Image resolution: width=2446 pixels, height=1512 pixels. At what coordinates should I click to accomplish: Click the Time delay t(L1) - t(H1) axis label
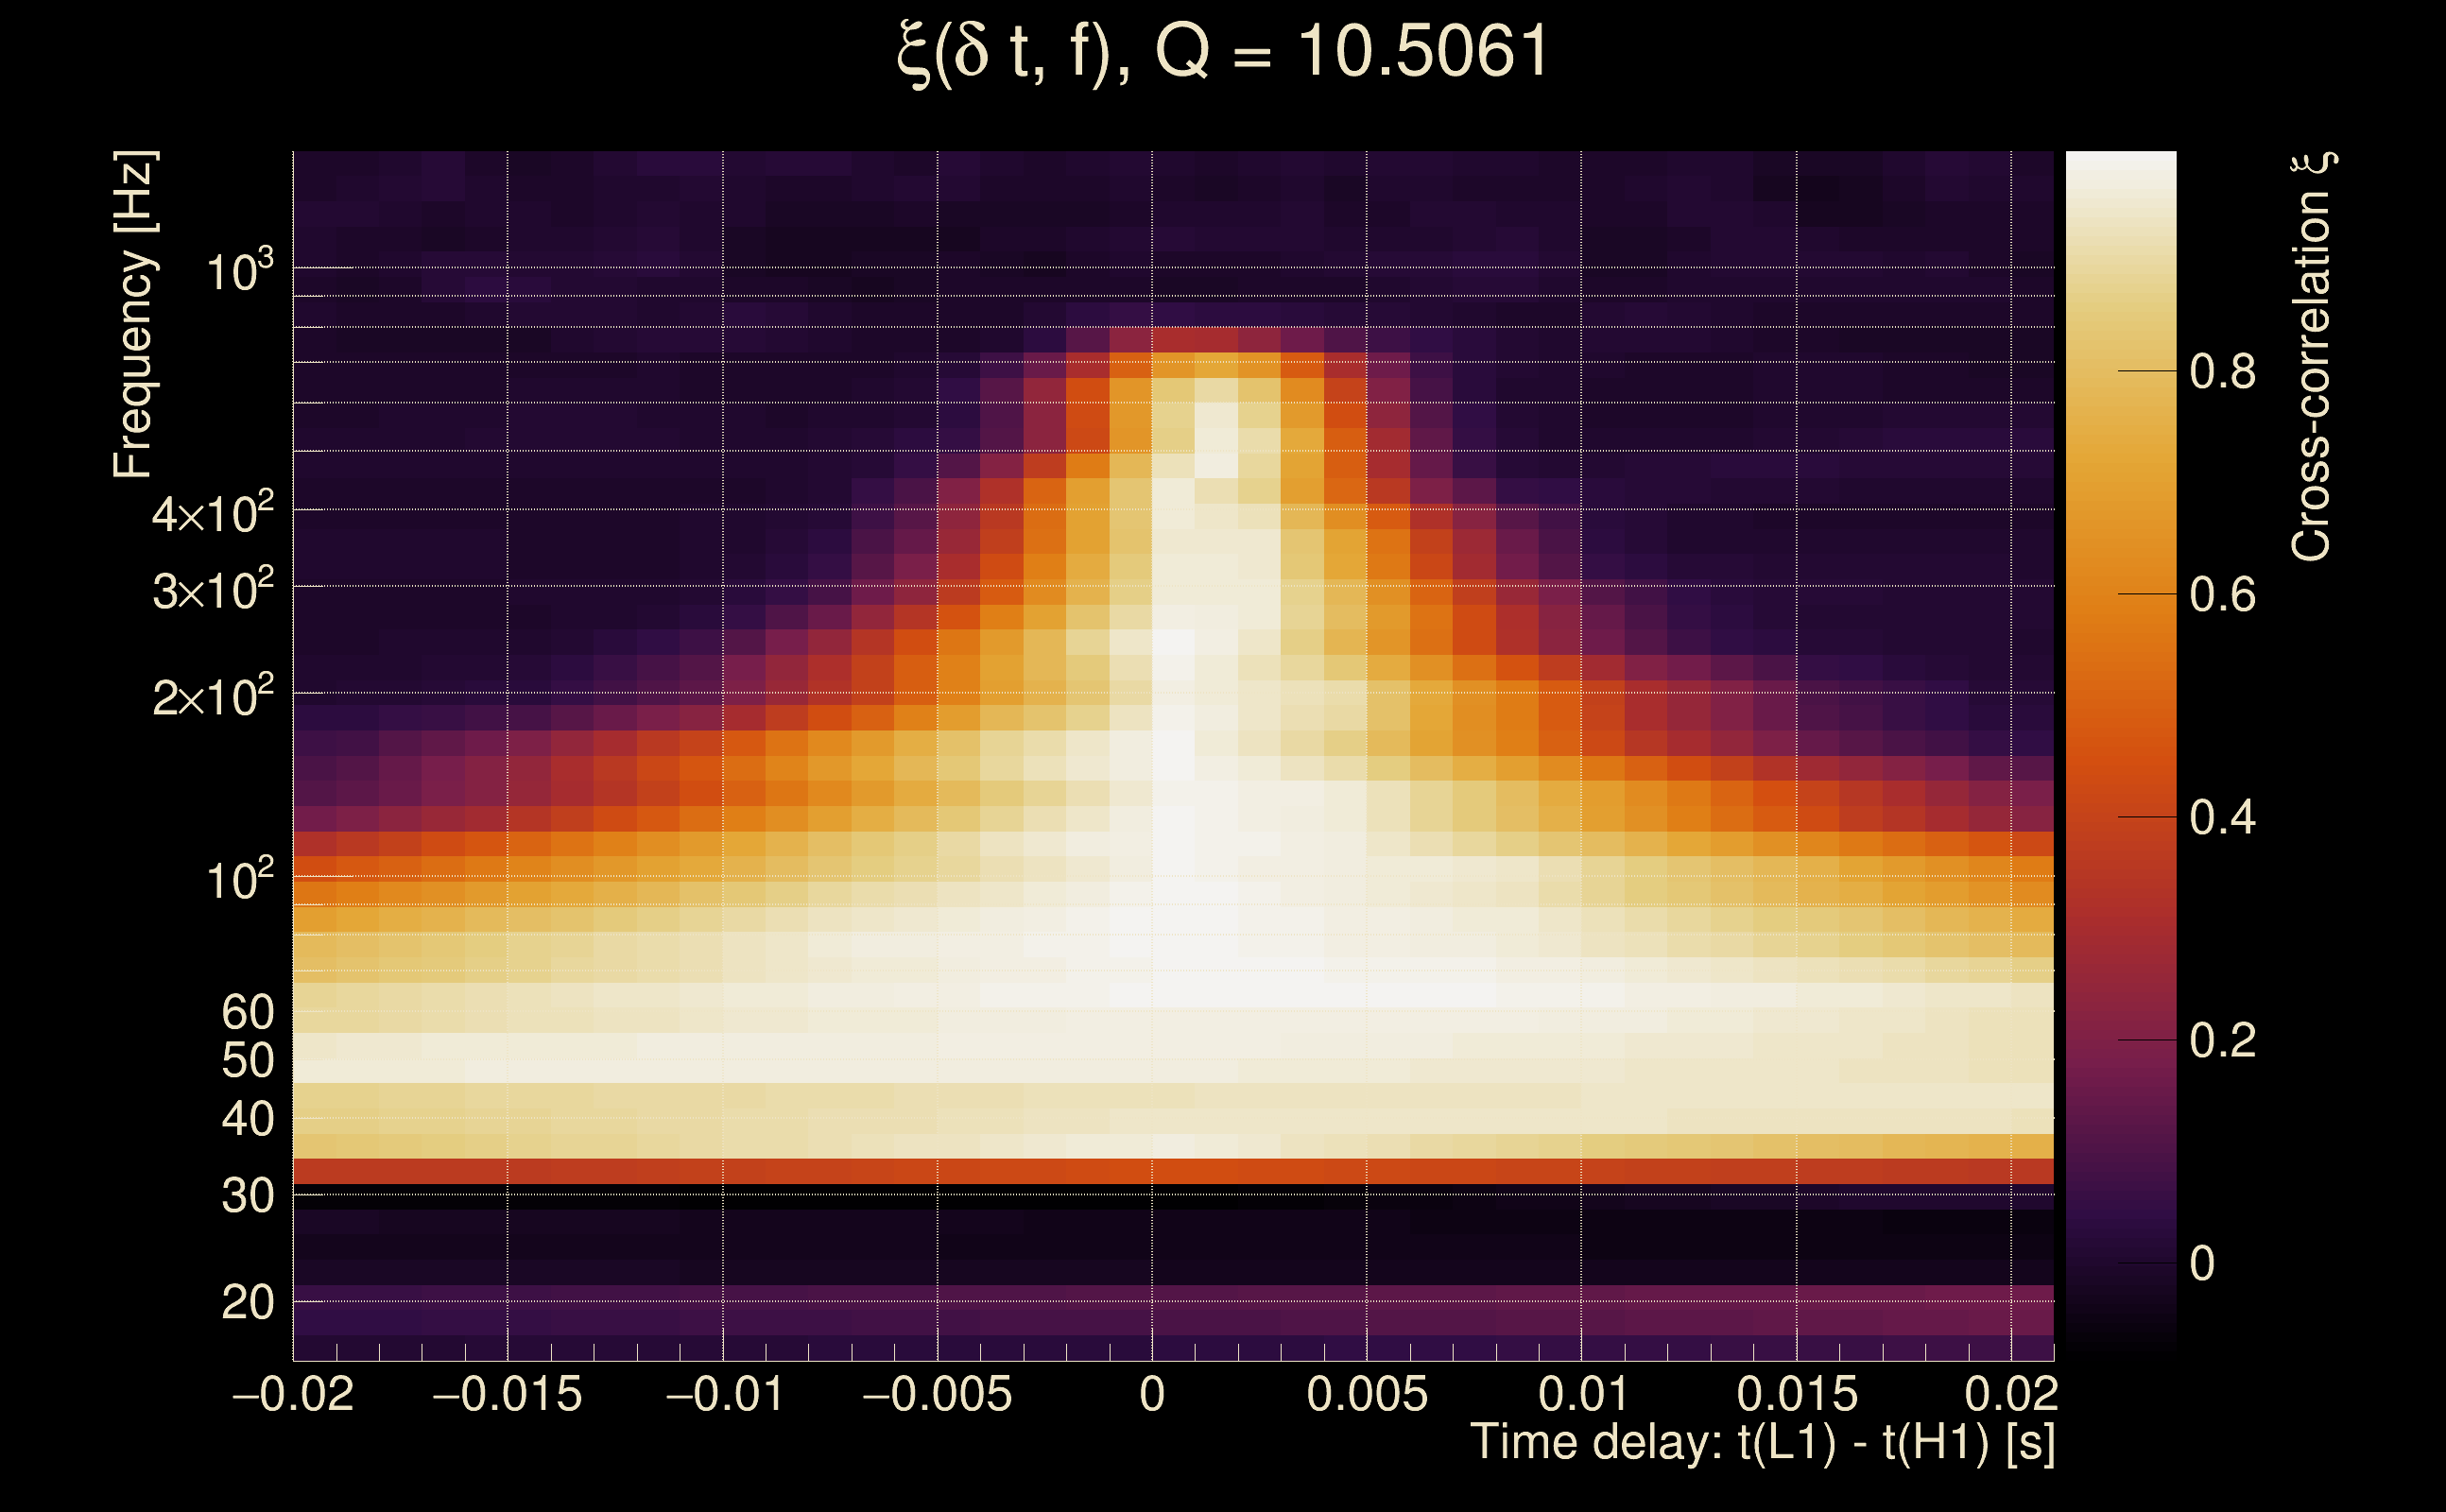click(x=1762, y=1443)
